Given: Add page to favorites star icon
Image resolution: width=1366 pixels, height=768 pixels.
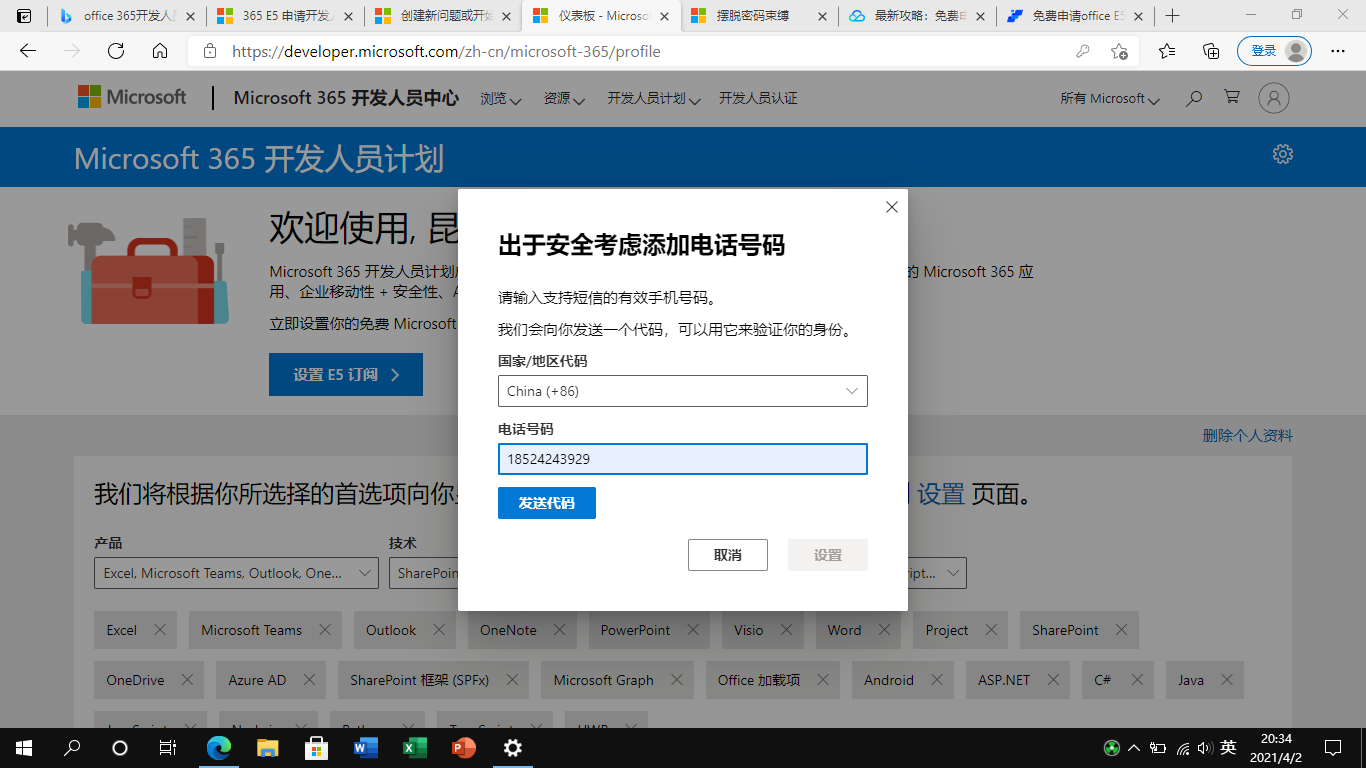Looking at the screenshot, I should pyautogui.click(x=1119, y=51).
